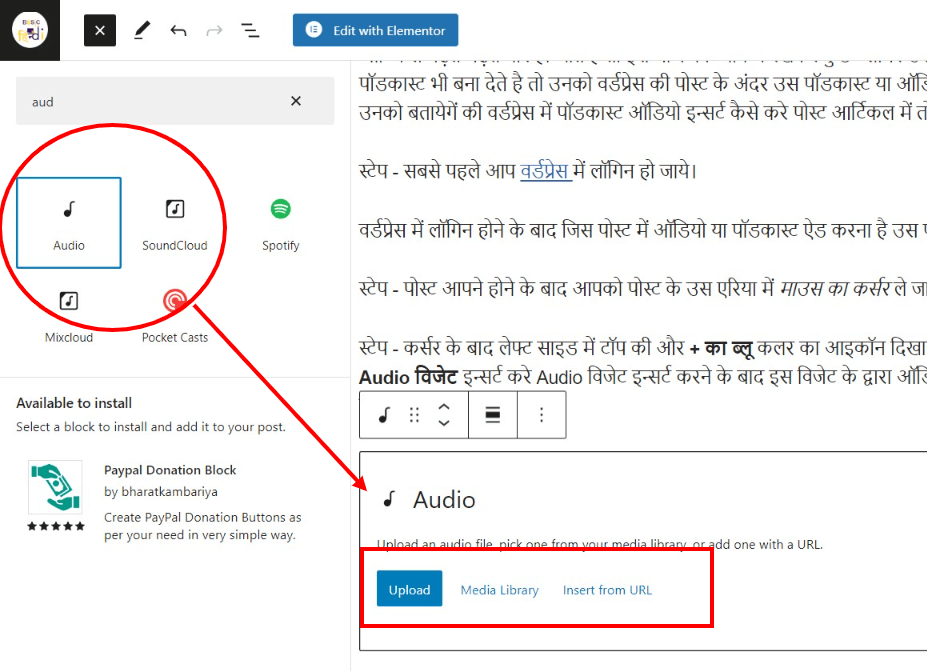Open the List View outline
This screenshot has height=671, width=927.
pos(250,30)
